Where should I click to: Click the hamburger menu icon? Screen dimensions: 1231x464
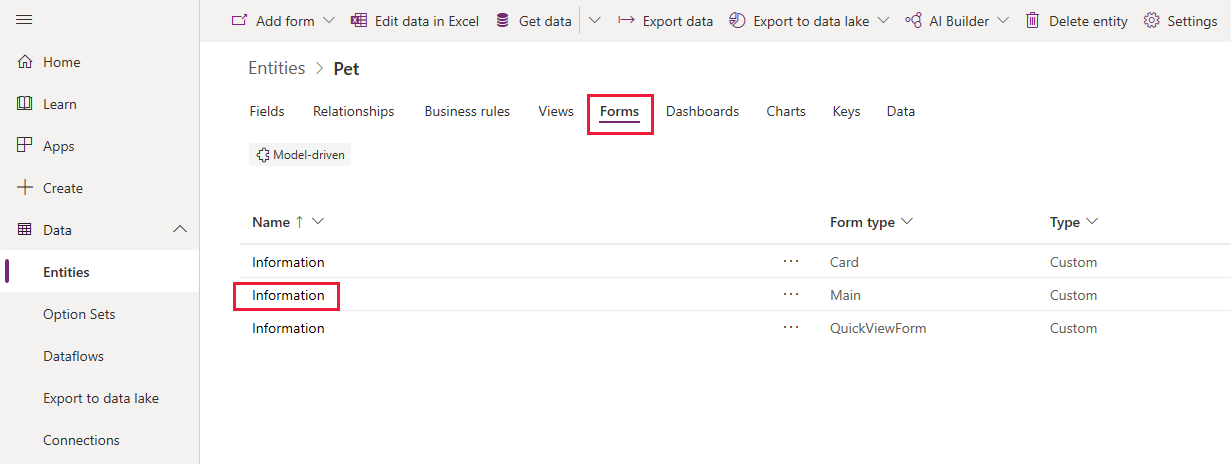pos(25,20)
